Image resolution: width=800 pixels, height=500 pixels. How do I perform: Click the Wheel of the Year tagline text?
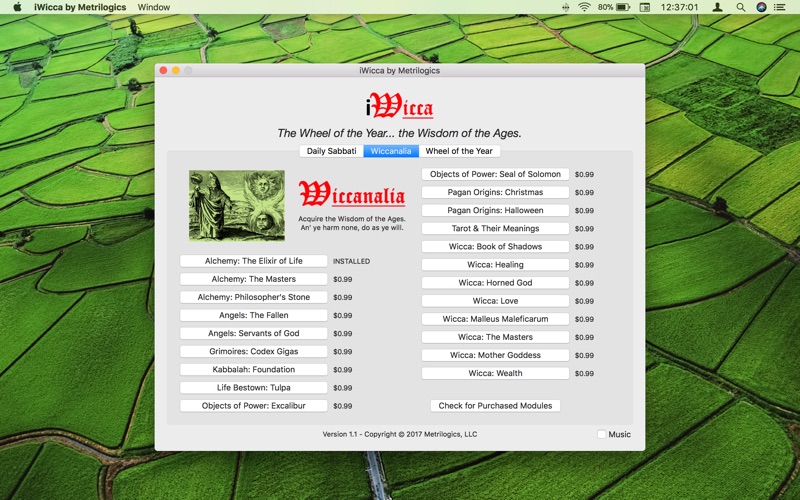coord(399,133)
